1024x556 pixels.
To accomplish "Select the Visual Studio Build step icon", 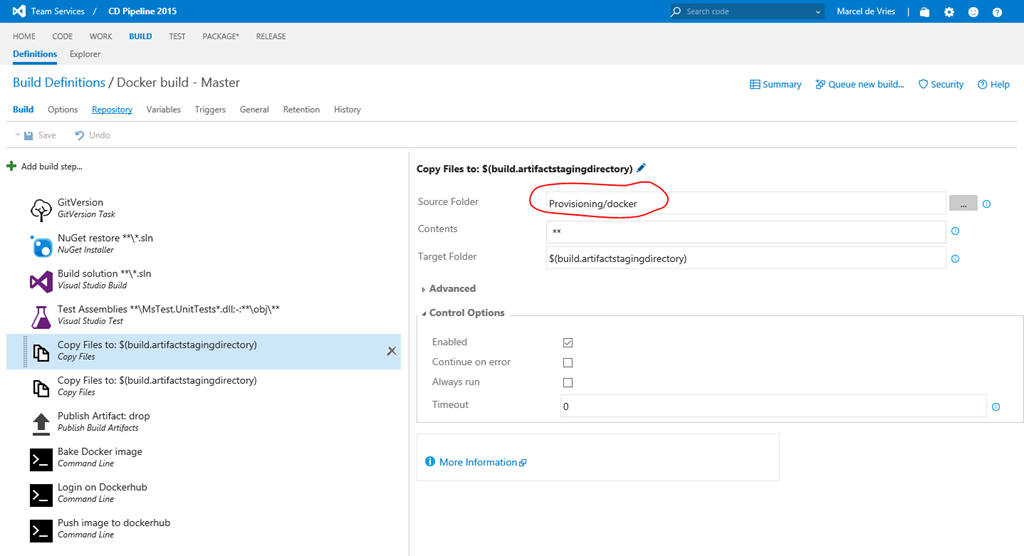I will (41, 281).
